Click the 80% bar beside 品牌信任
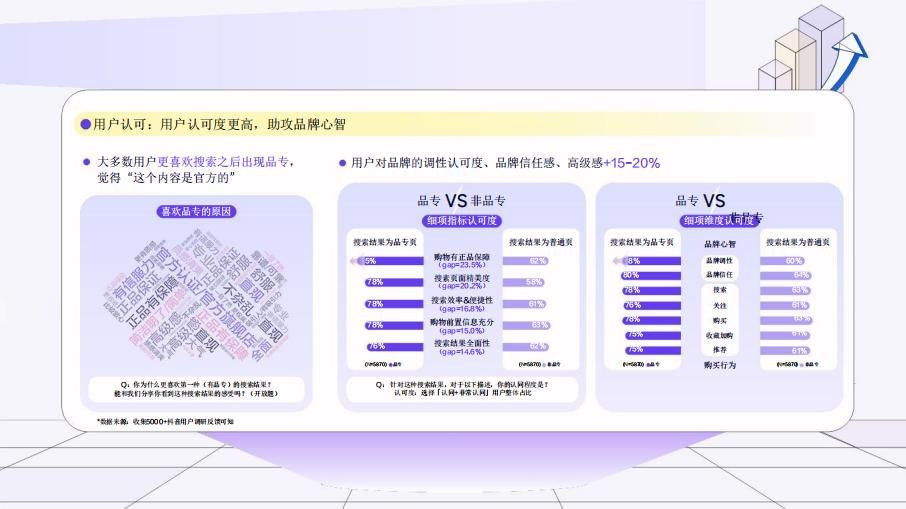The height and width of the screenshot is (509, 906). click(x=651, y=276)
